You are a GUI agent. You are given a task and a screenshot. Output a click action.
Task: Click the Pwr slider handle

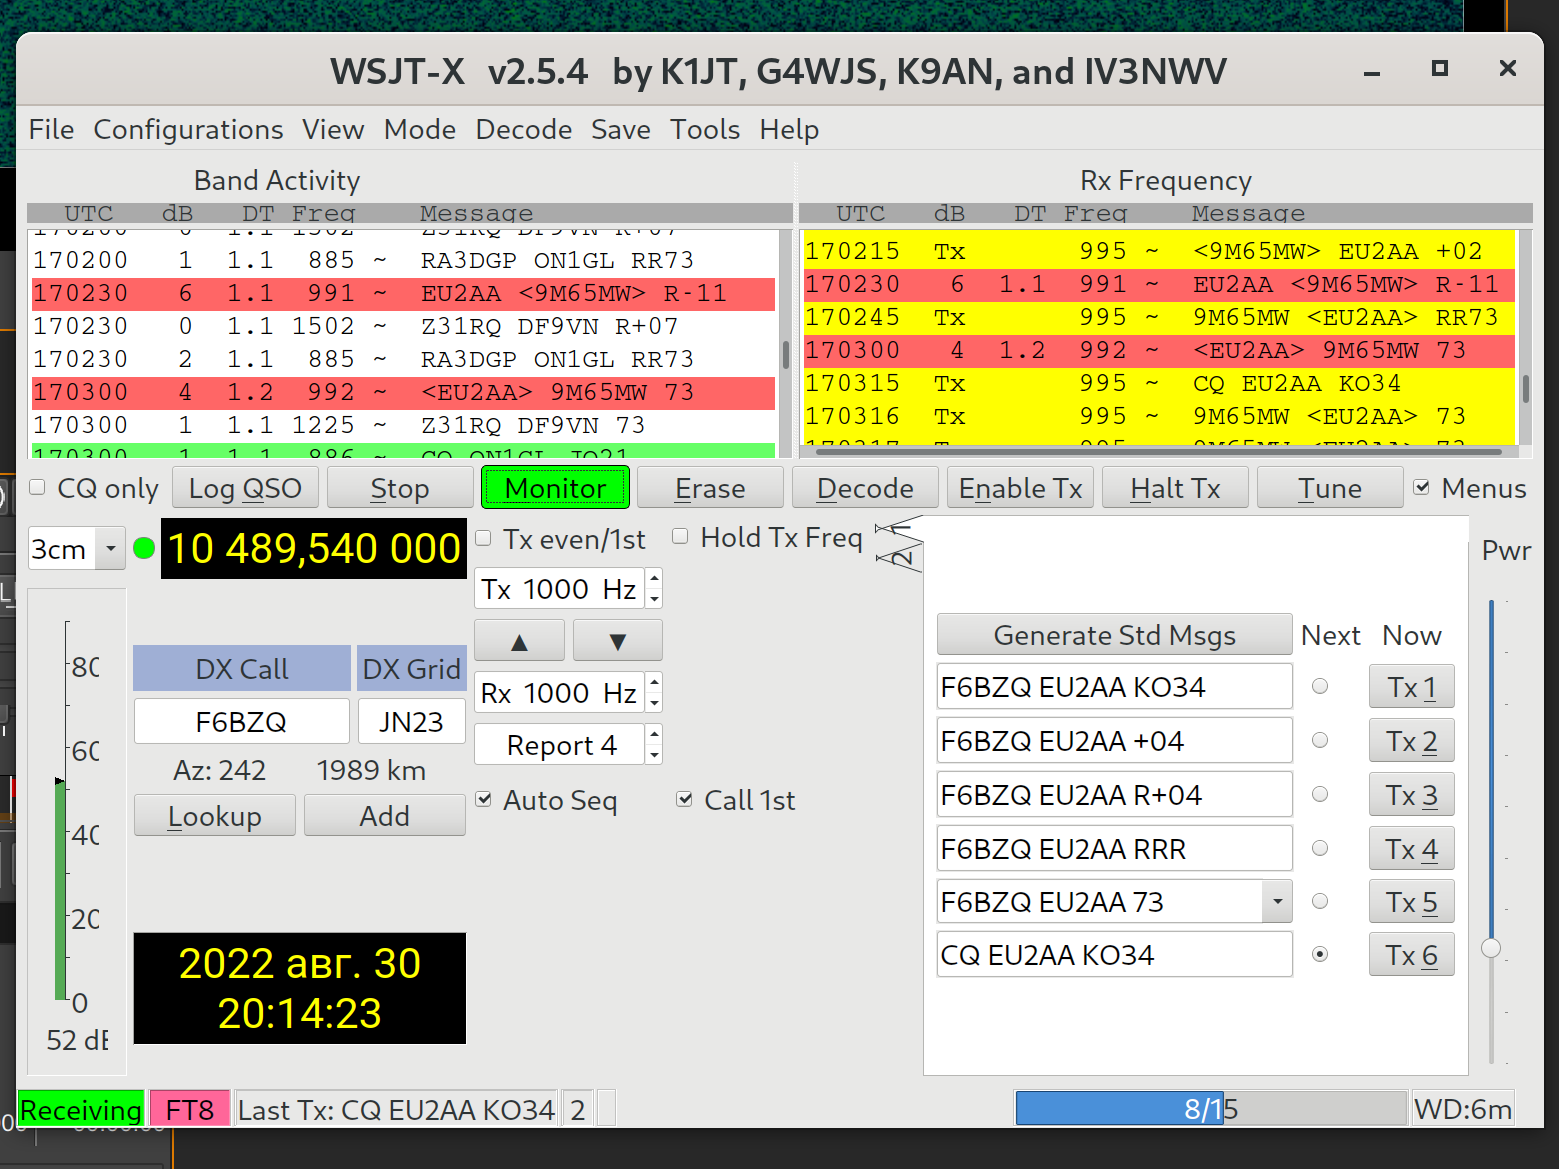[x=1491, y=948]
